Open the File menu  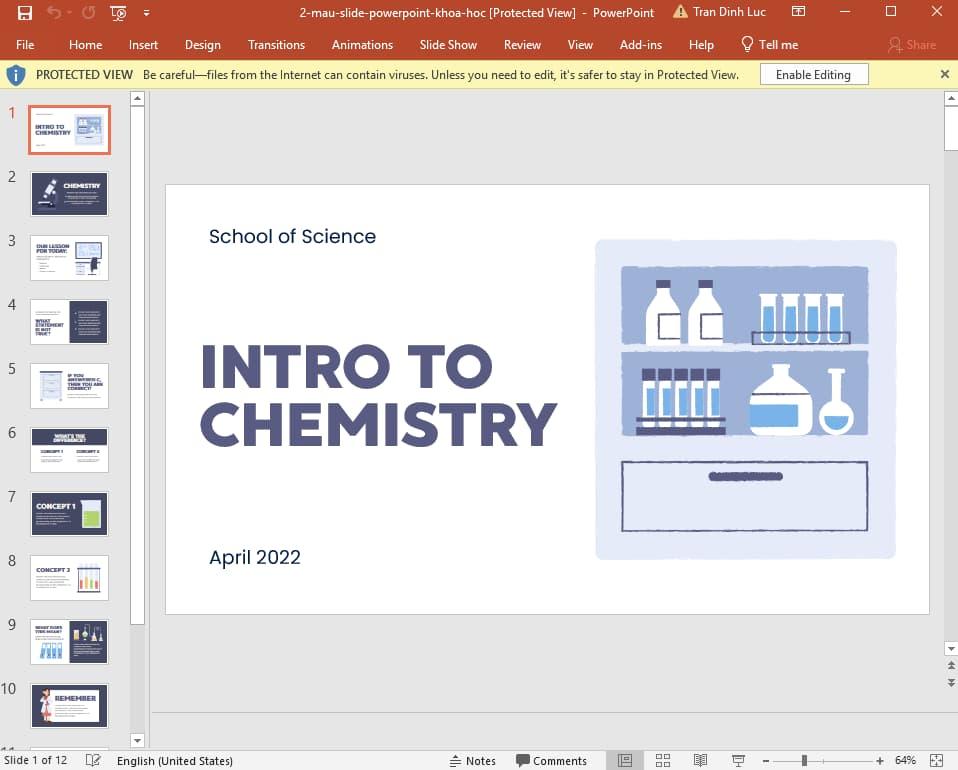point(25,45)
